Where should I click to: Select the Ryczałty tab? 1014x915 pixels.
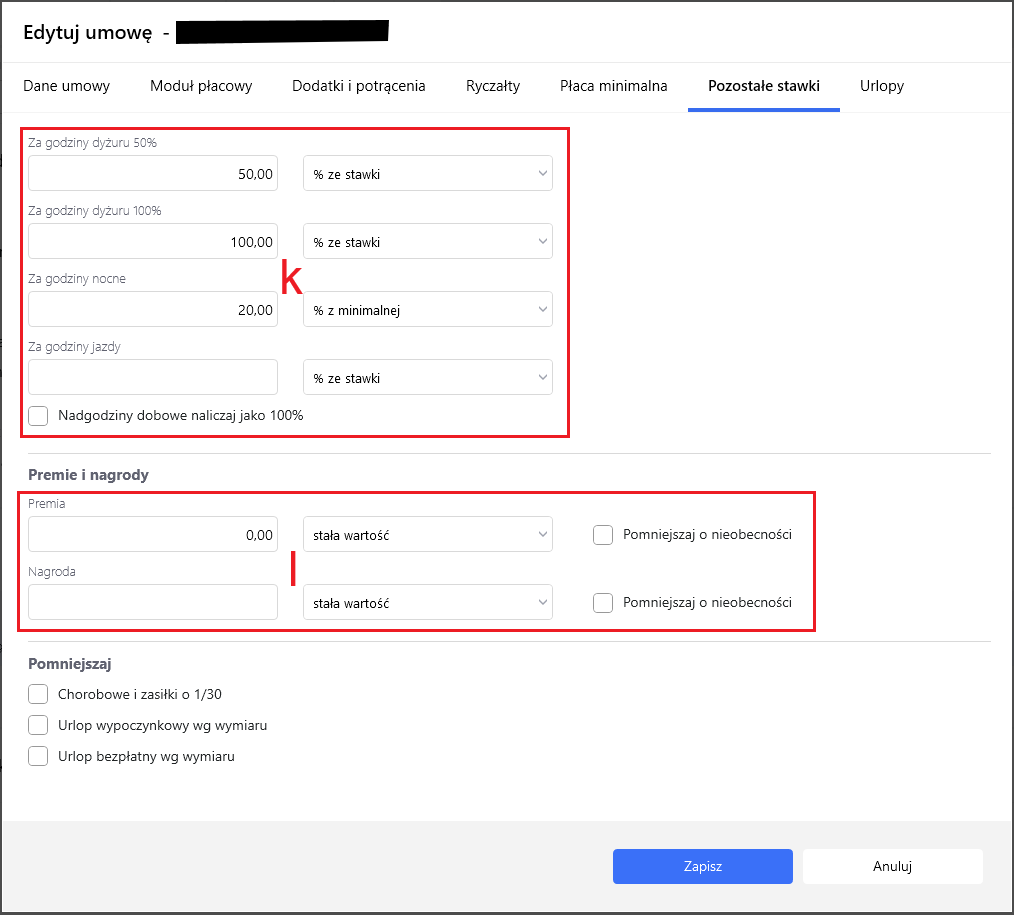click(493, 86)
